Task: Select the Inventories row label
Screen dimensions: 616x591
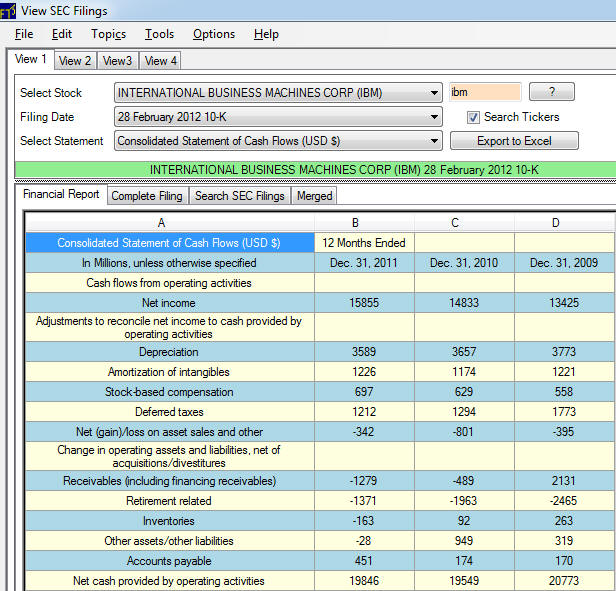Action: click(170, 521)
